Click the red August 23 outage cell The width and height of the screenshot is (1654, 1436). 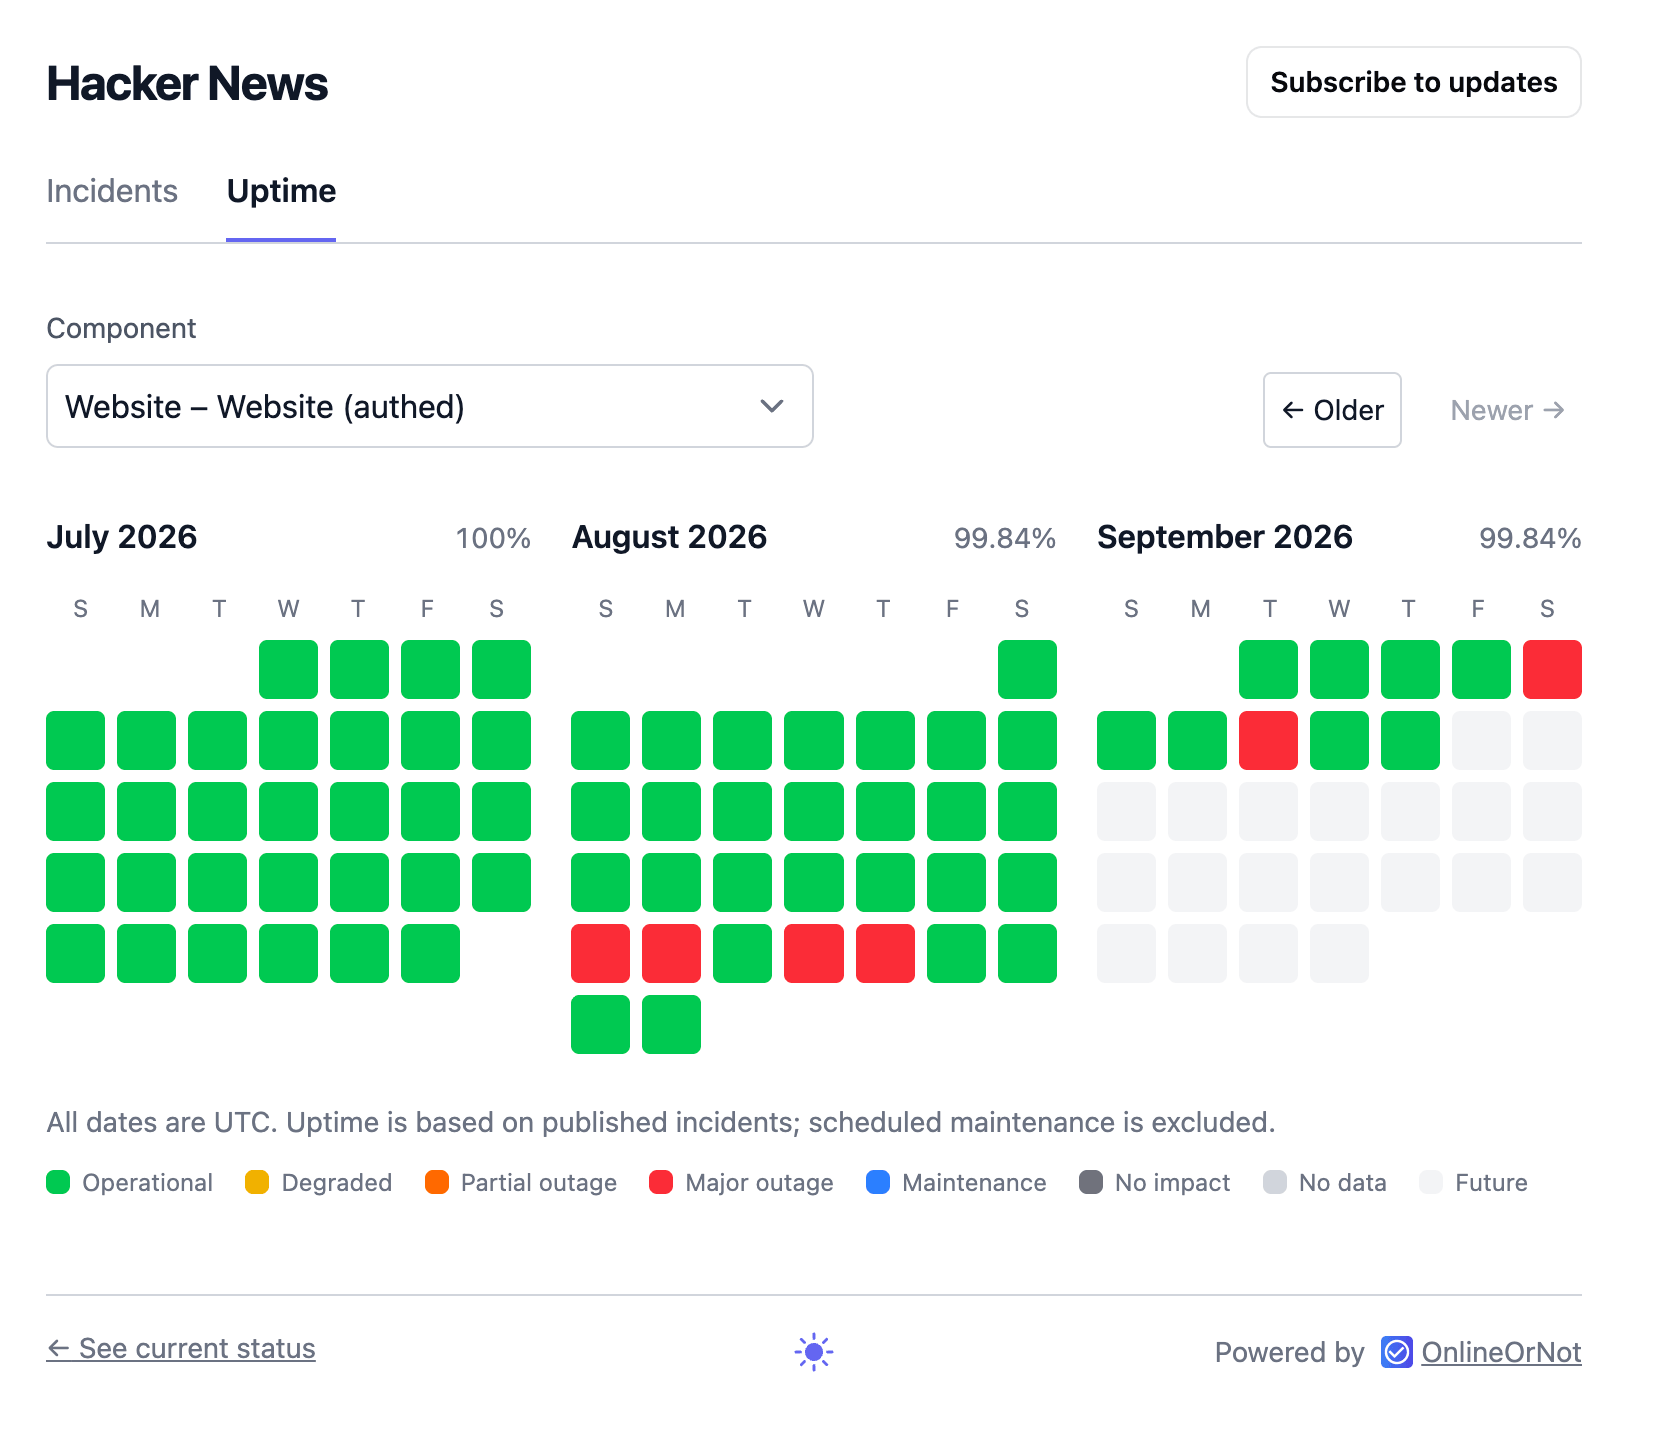pos(600,953)
